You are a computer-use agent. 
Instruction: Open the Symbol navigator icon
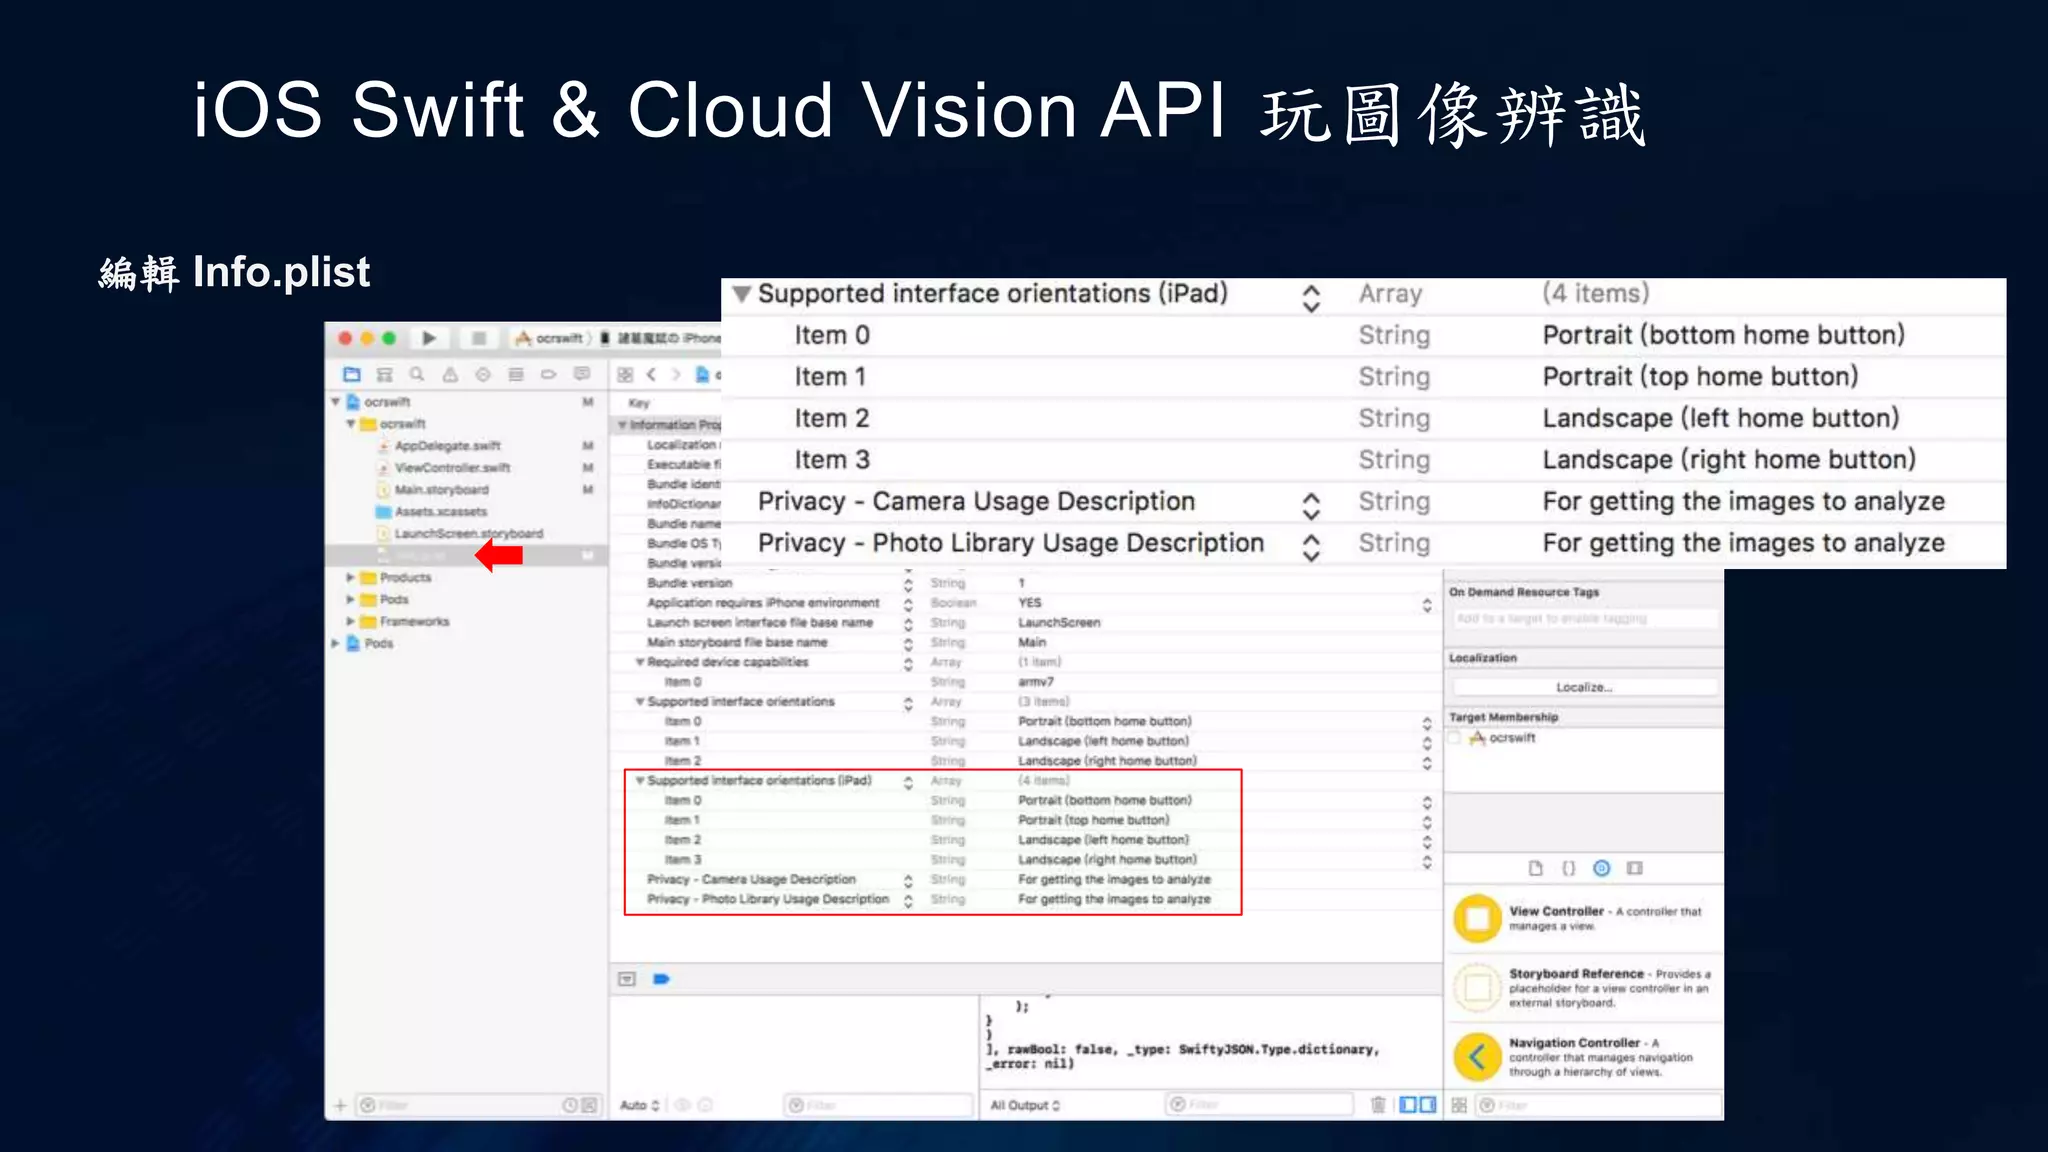[384, 374]
